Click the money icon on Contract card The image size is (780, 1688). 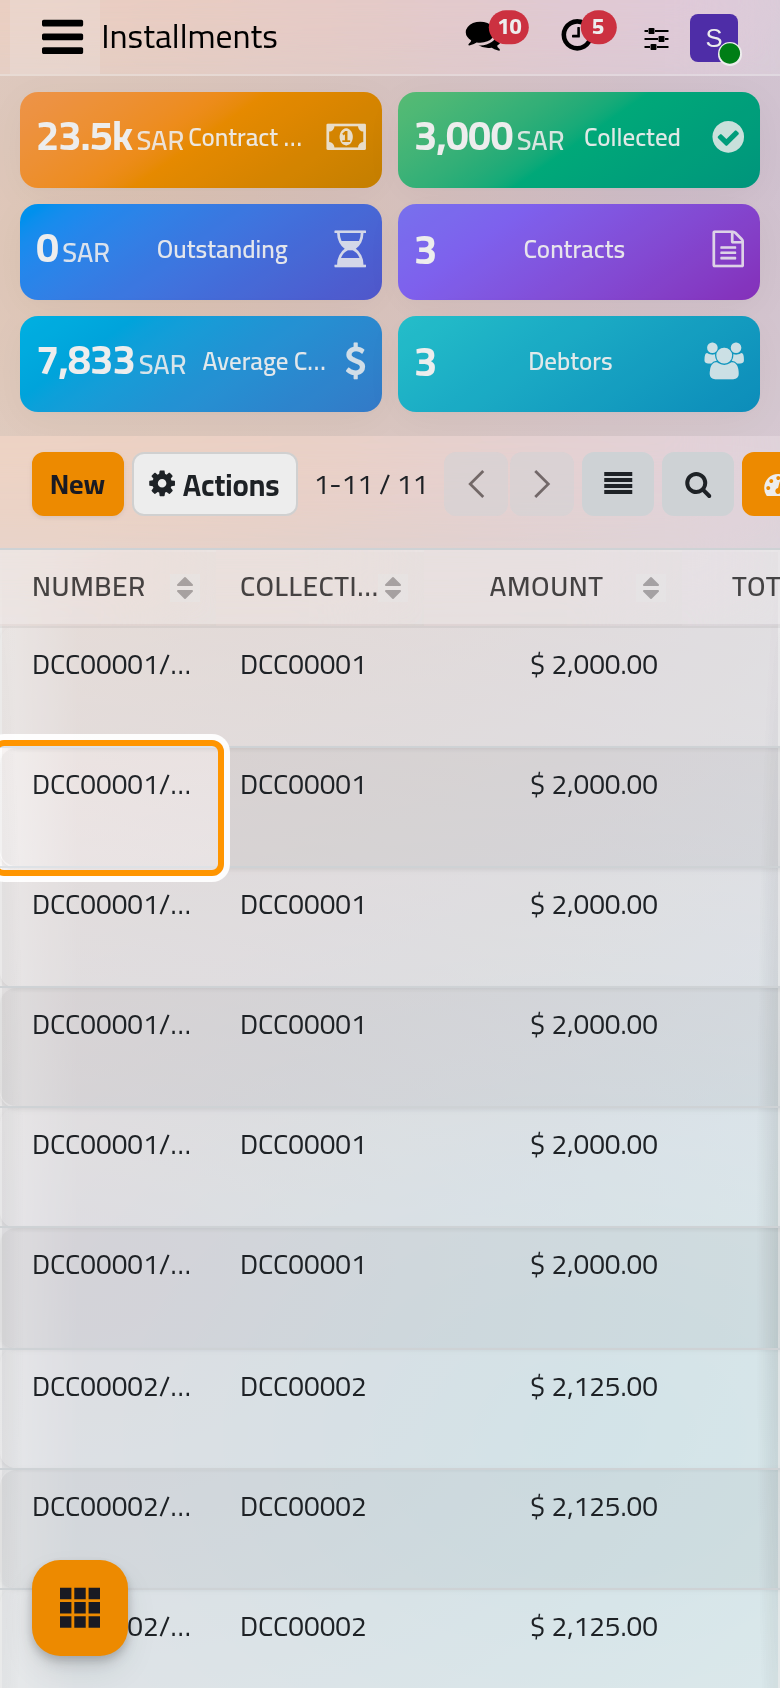346,138
